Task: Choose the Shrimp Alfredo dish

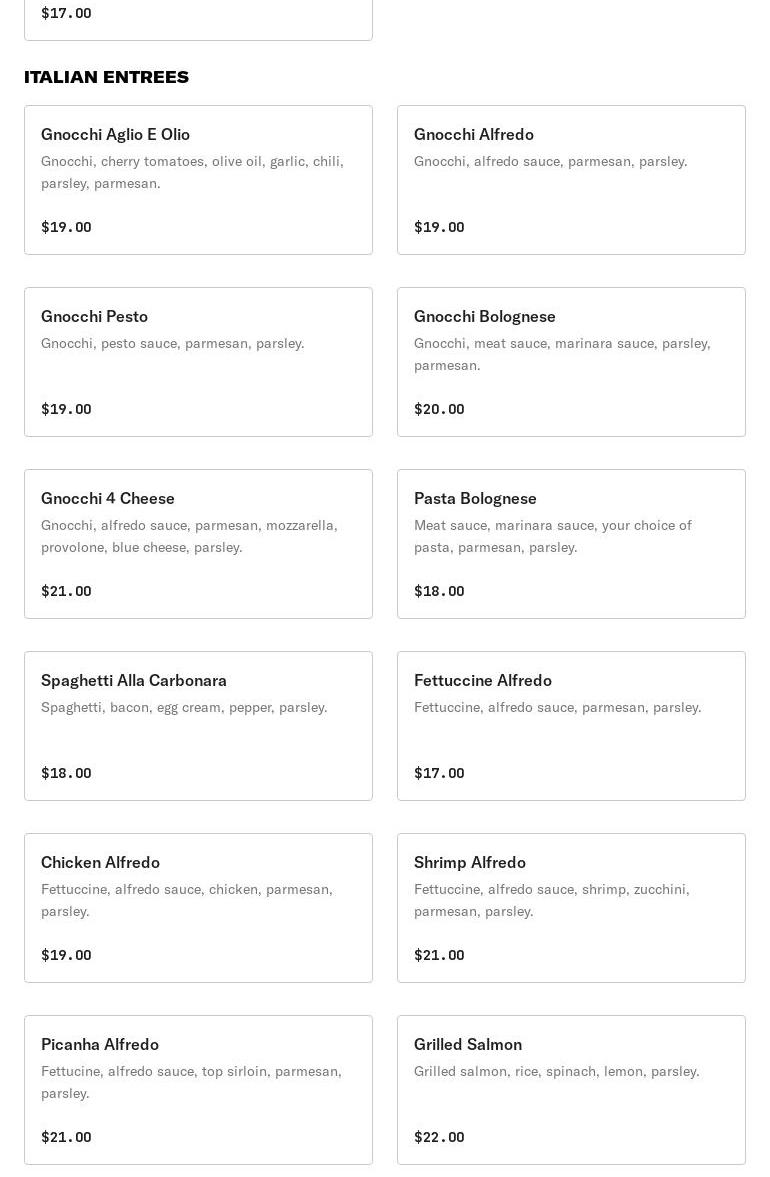Action: [571, 908]
